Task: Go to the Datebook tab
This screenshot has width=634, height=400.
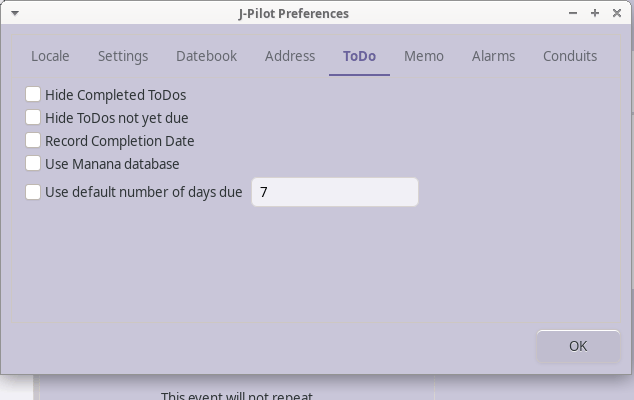Action: [207, 56]
